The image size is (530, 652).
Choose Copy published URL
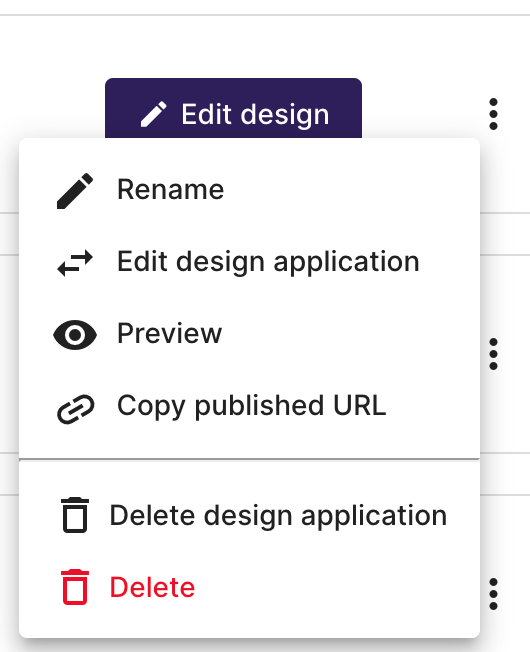point(249,406)
